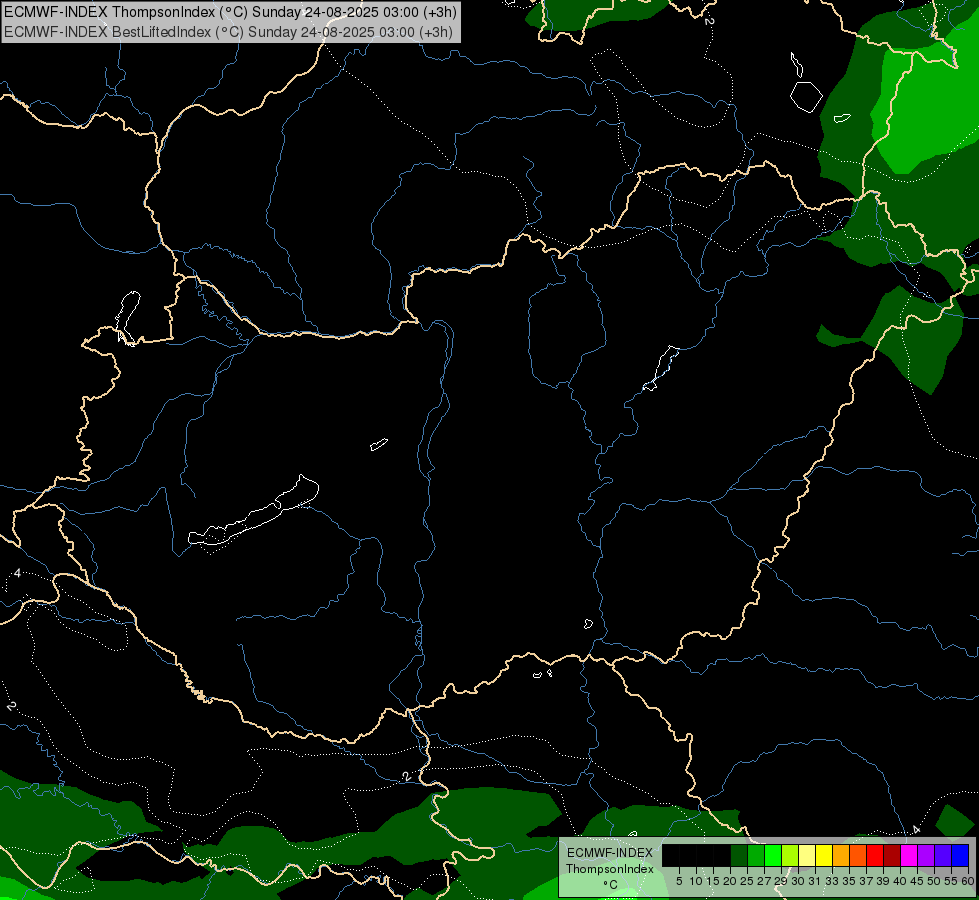Click the '31' tick label in legend

point(815,881)
